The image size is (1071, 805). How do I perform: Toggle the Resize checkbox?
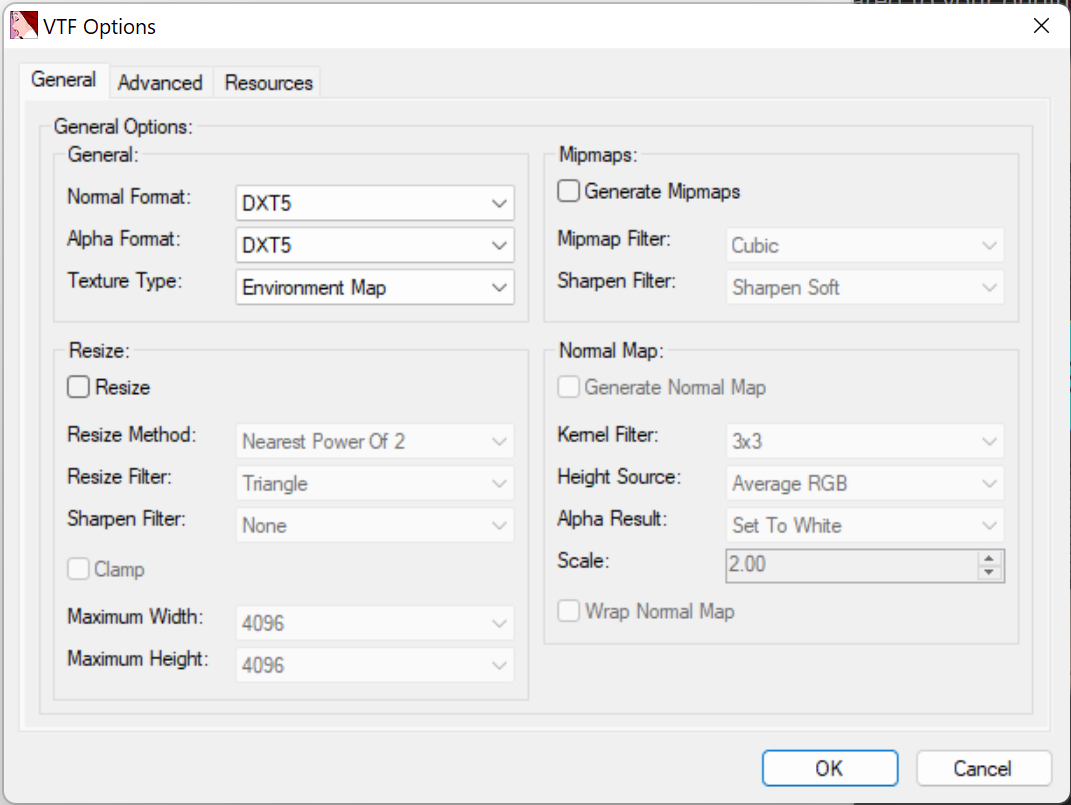[79, 387]
